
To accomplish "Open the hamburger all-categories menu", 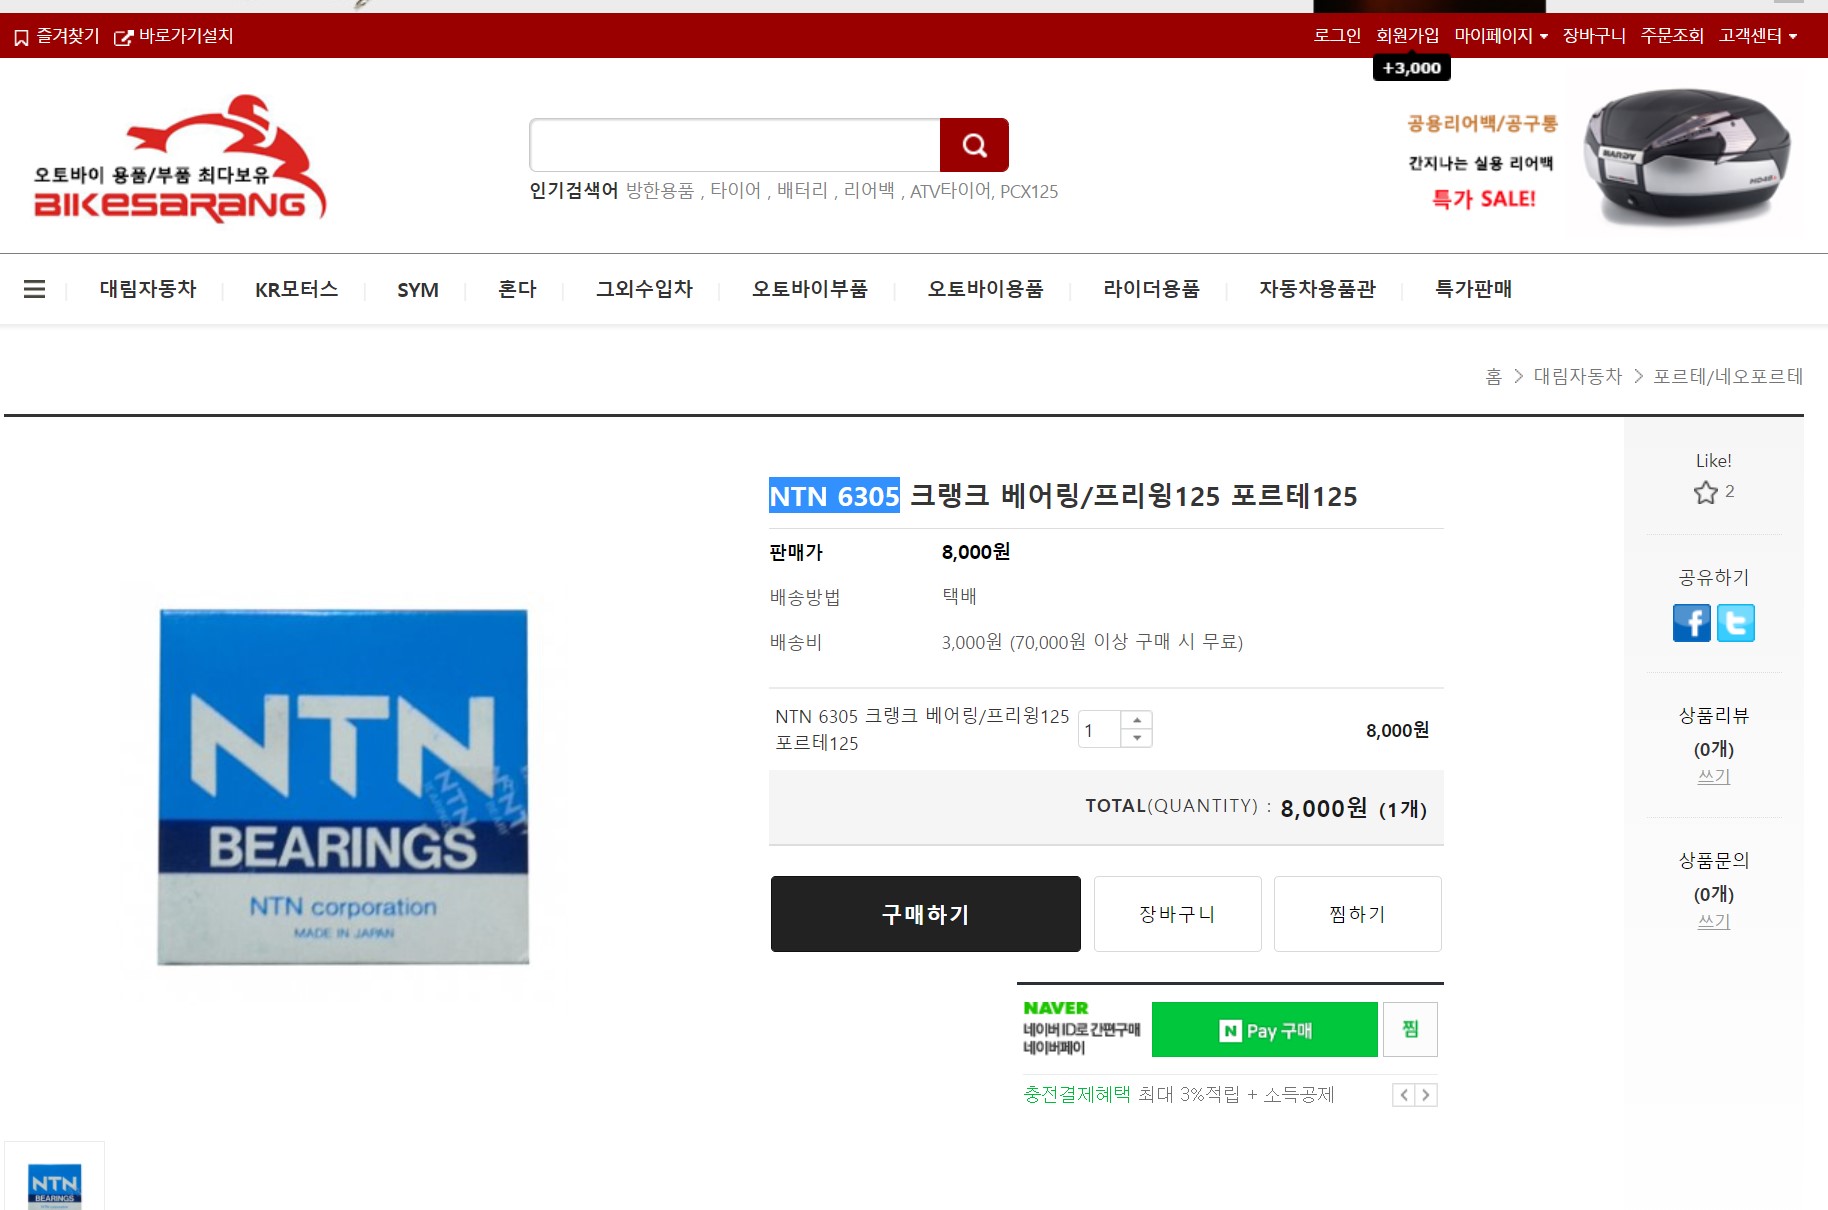I will [34, 289].
